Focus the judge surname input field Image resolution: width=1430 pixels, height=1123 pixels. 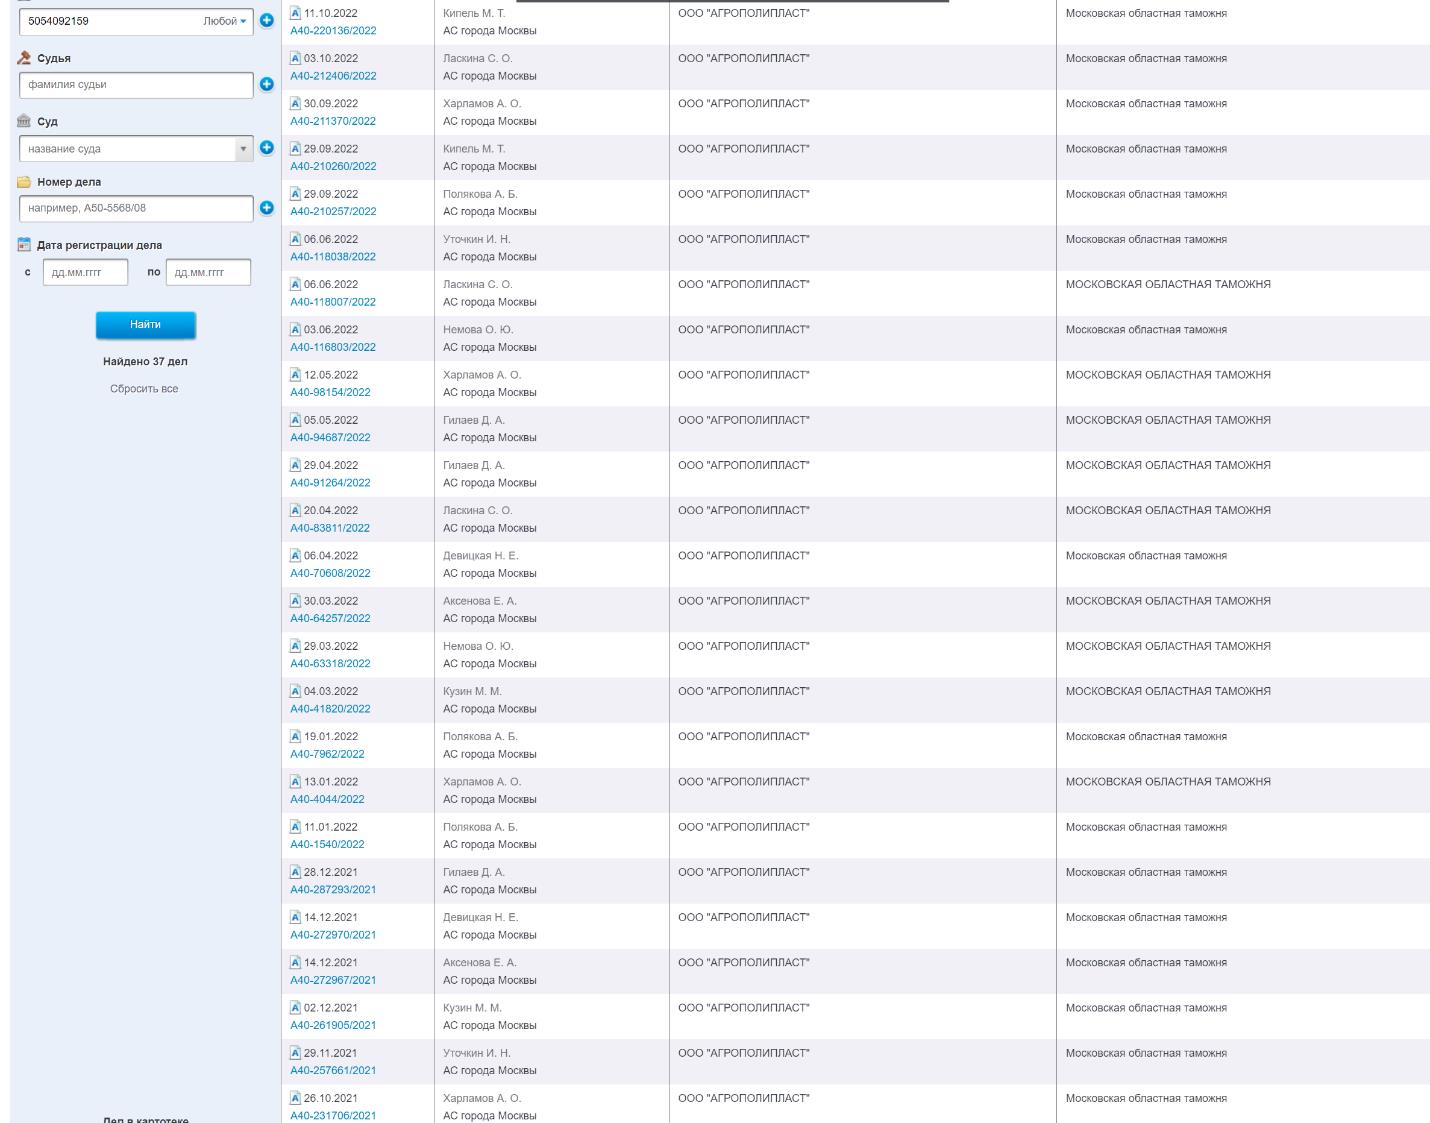tap(136, 85)
